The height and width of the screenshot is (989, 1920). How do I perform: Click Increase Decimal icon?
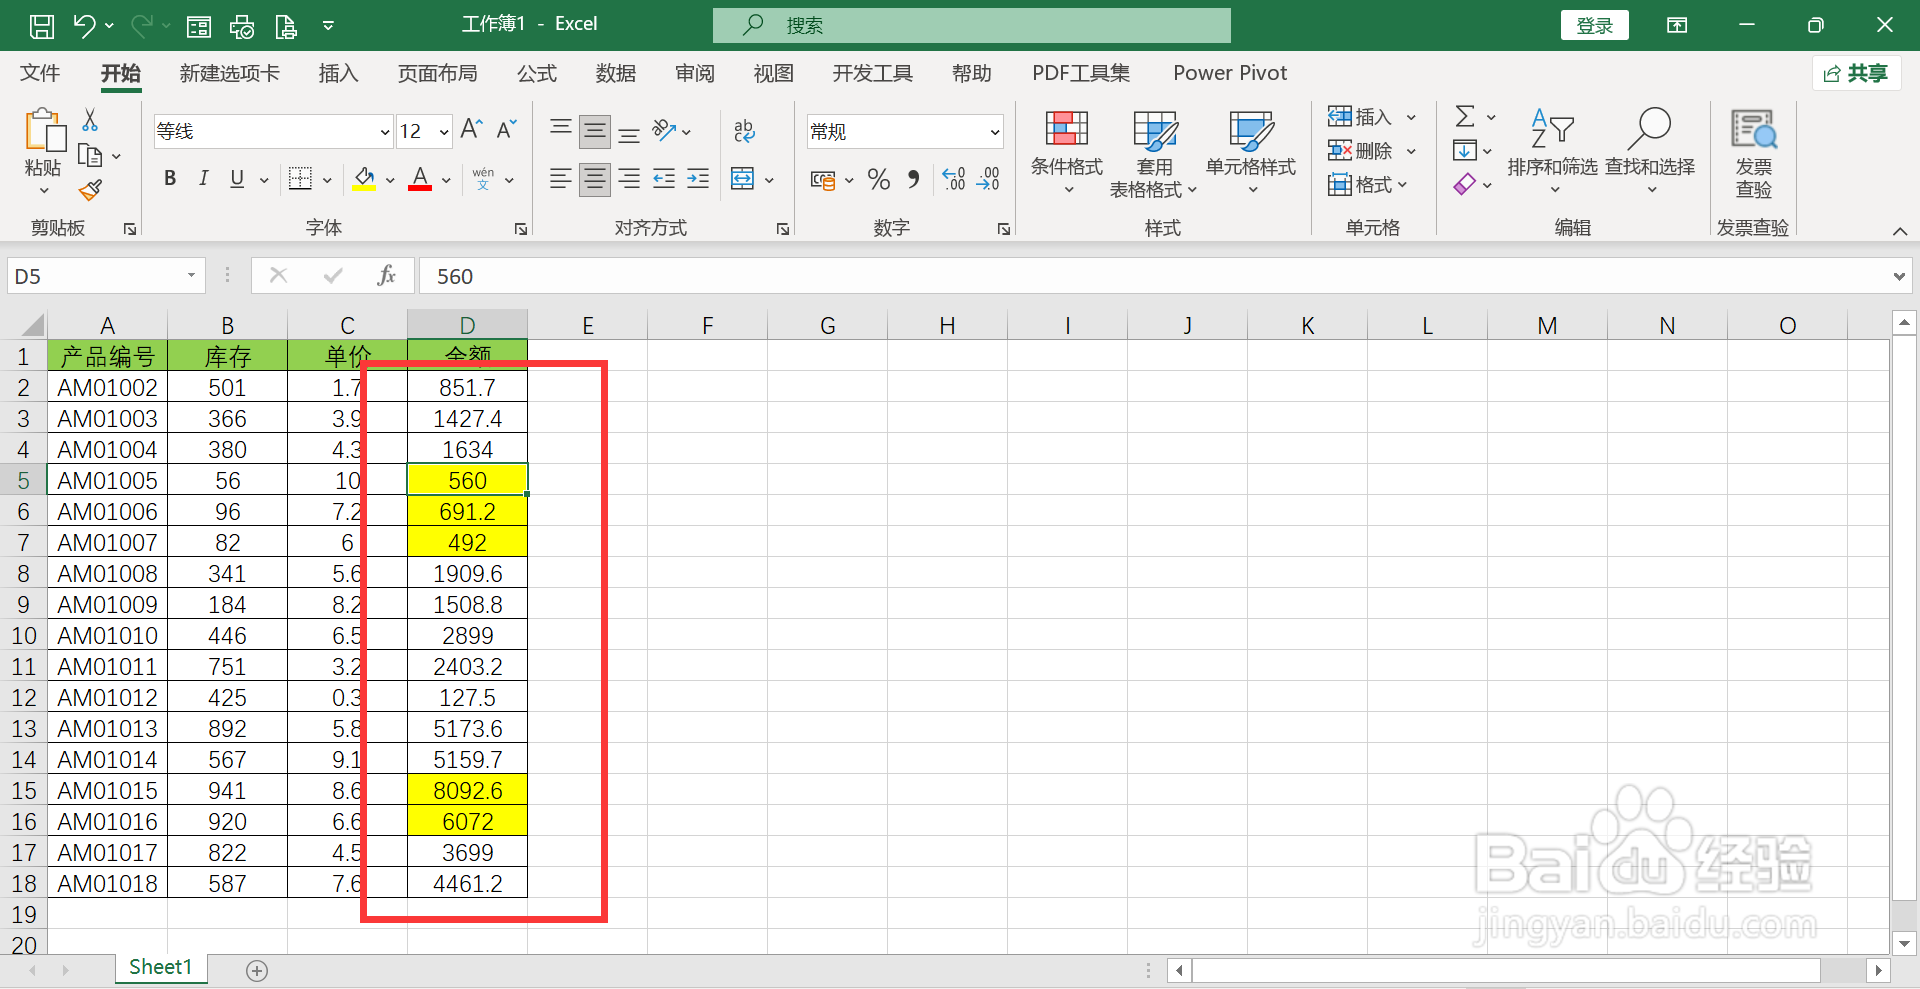954,179
